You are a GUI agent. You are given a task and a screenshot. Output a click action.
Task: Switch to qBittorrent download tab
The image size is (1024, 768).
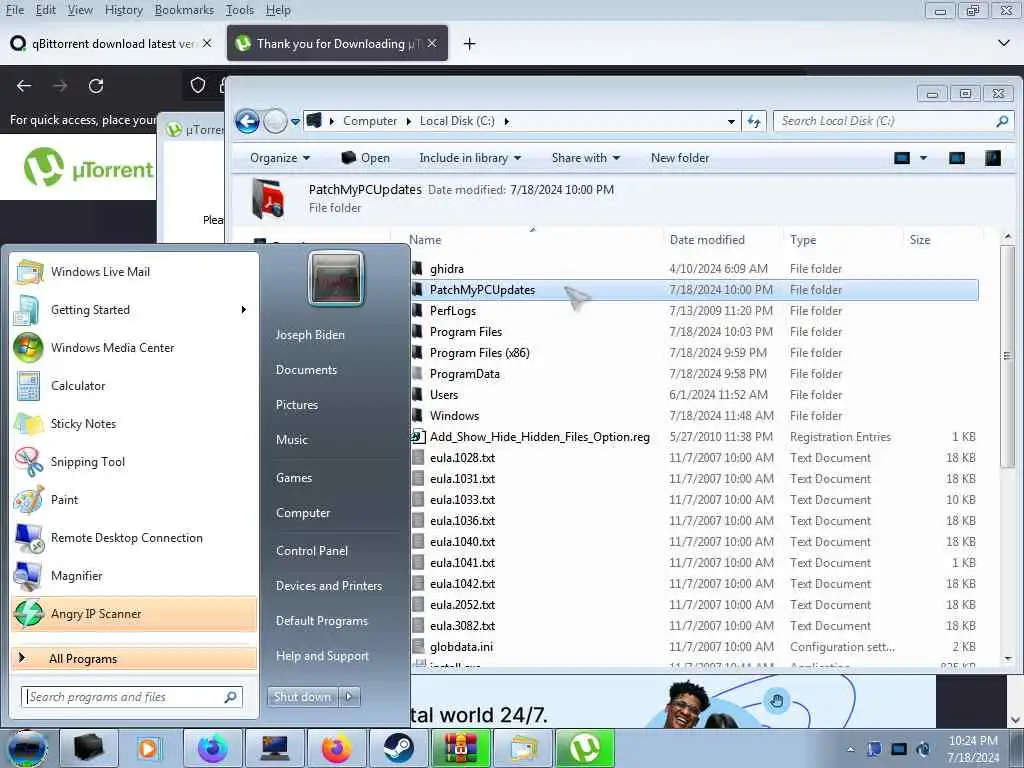112,43
